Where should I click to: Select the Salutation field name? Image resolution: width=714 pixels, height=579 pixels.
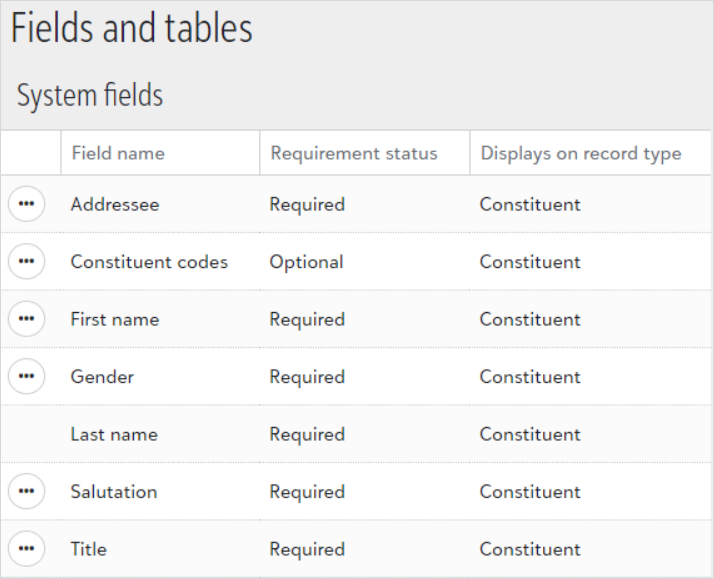point(114,492)
